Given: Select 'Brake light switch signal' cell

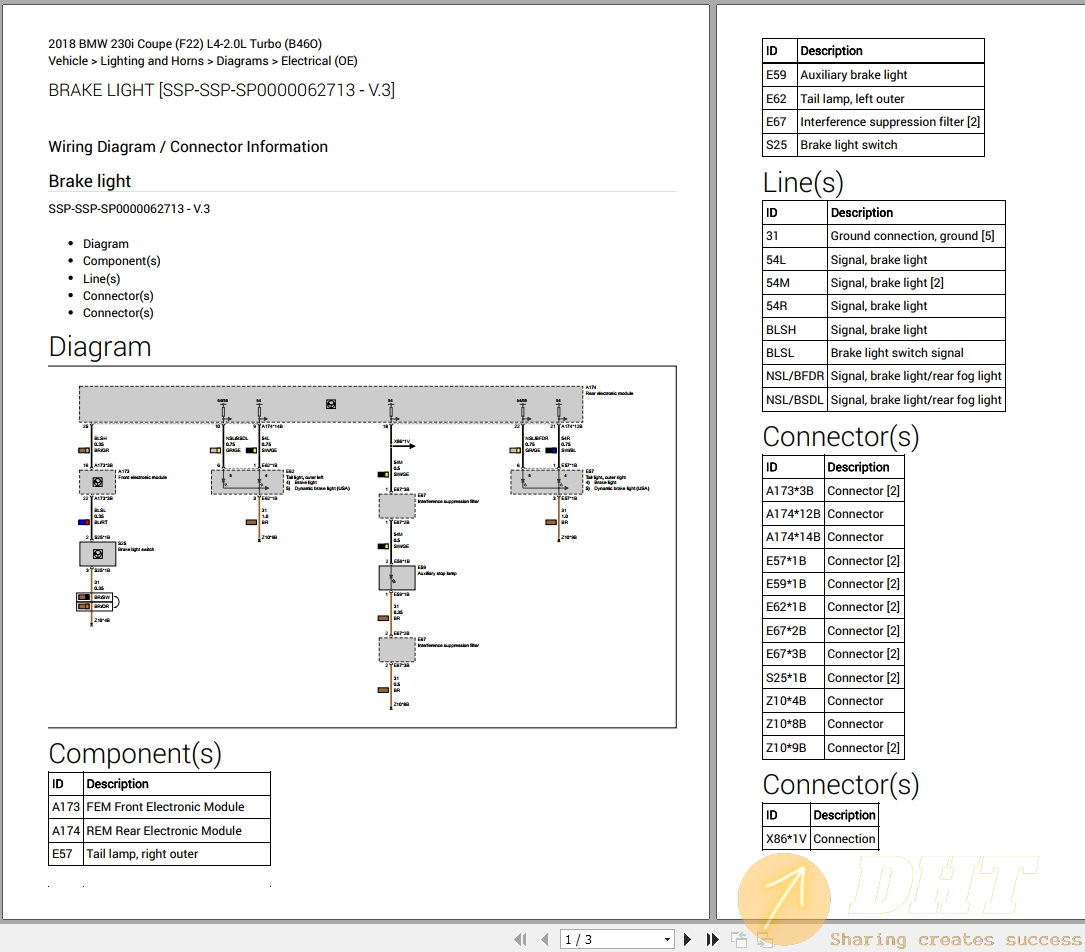Looking at the screenshot, I should [x=916, y=353].
